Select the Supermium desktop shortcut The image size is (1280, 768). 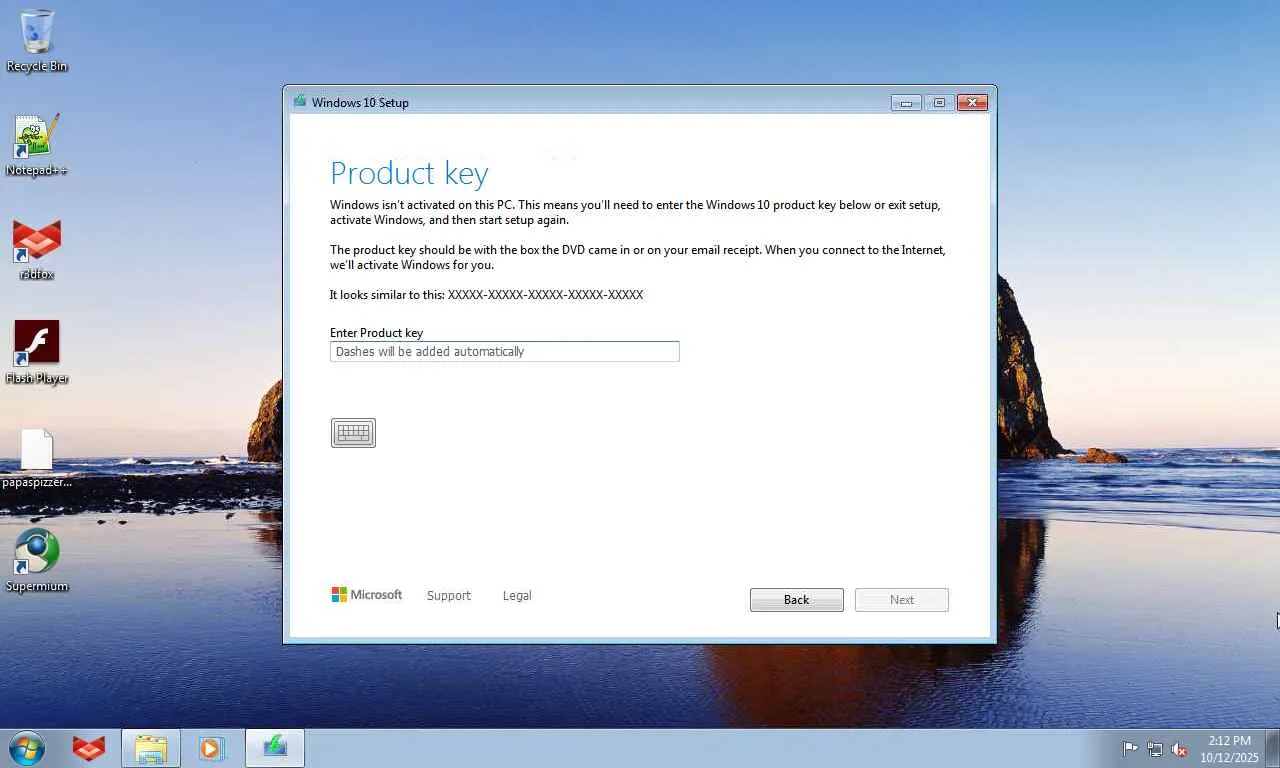pyautogui.click(x=37, y=561)
